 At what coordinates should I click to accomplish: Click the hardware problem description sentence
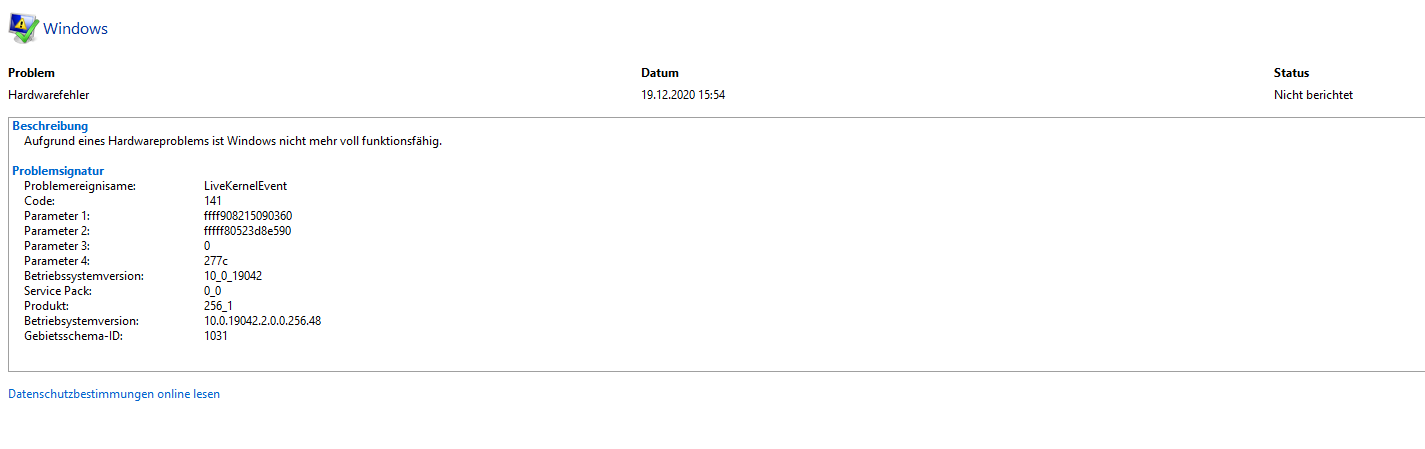[233, 141]
